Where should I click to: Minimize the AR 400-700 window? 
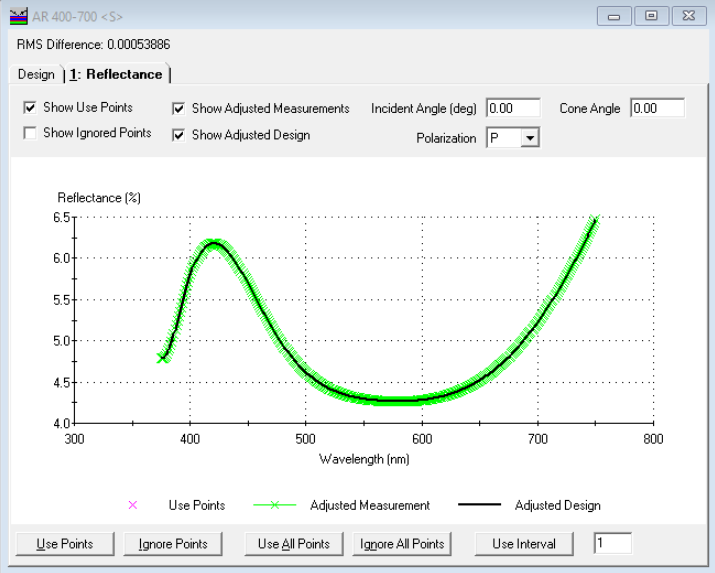pos(613,16)
